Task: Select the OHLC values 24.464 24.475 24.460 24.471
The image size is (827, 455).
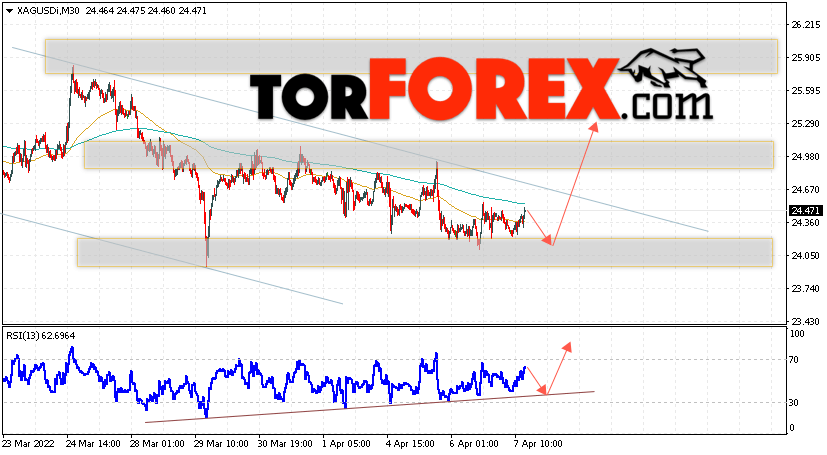Action: tap(144, 11)
